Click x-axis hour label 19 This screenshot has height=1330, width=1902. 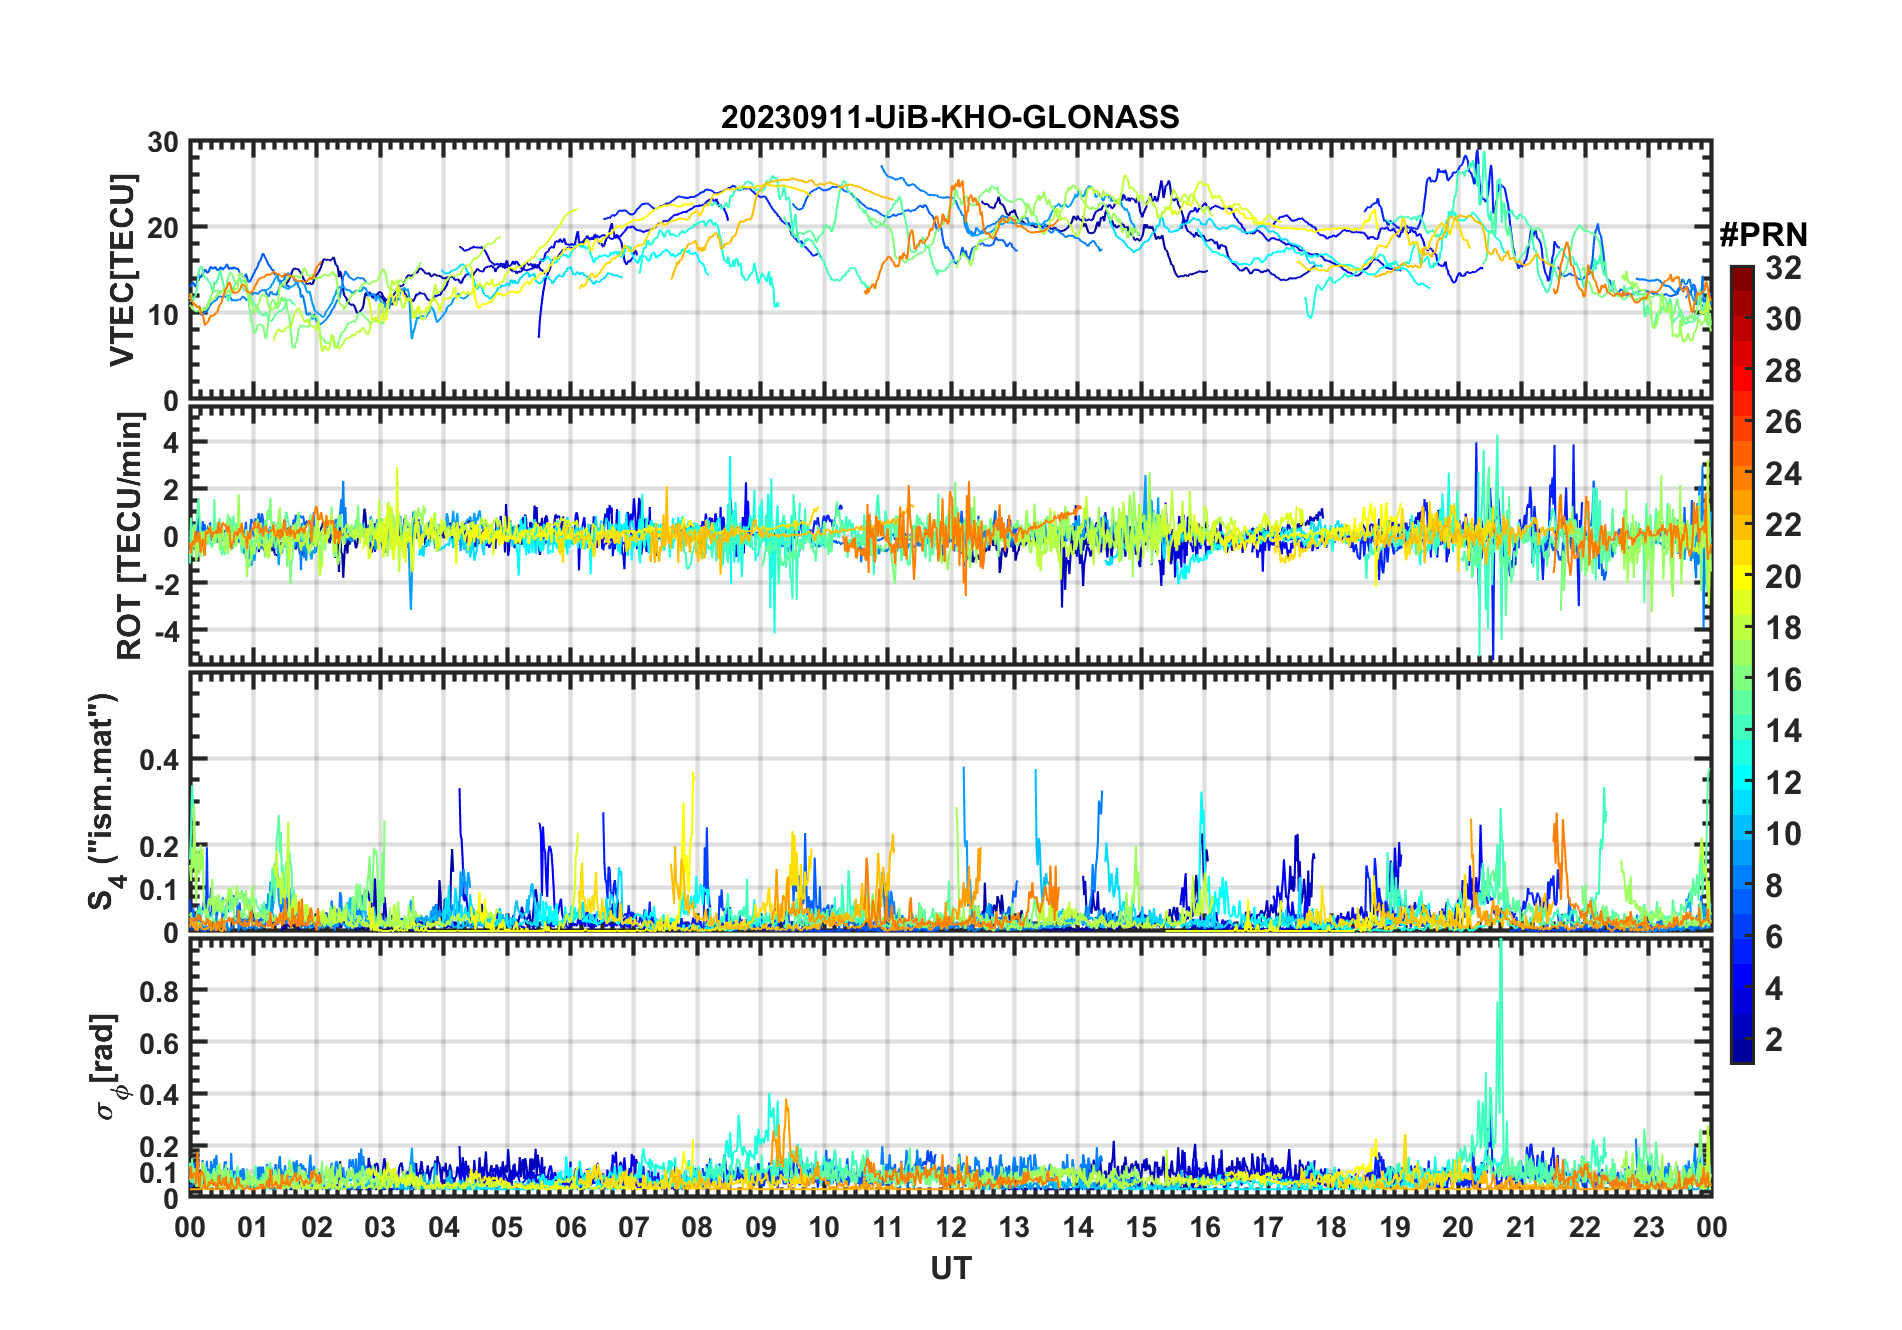click(x=1395, y=1228)
